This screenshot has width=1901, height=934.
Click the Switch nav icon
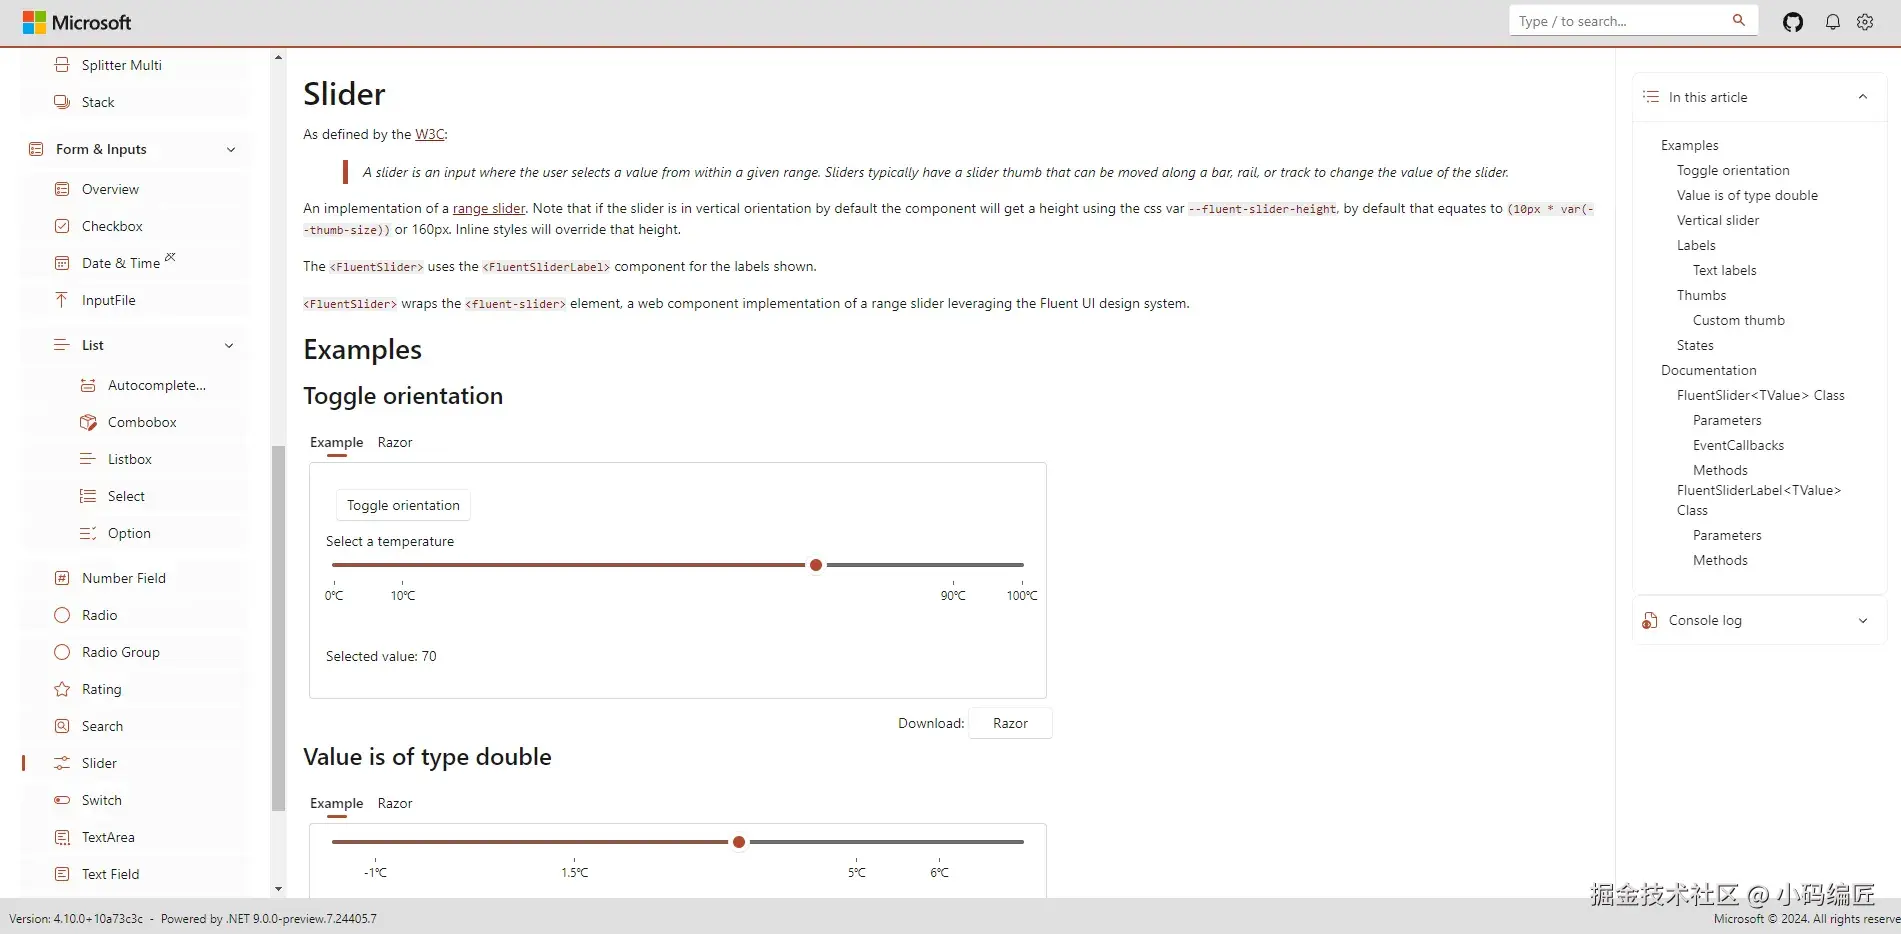(62, 800)
